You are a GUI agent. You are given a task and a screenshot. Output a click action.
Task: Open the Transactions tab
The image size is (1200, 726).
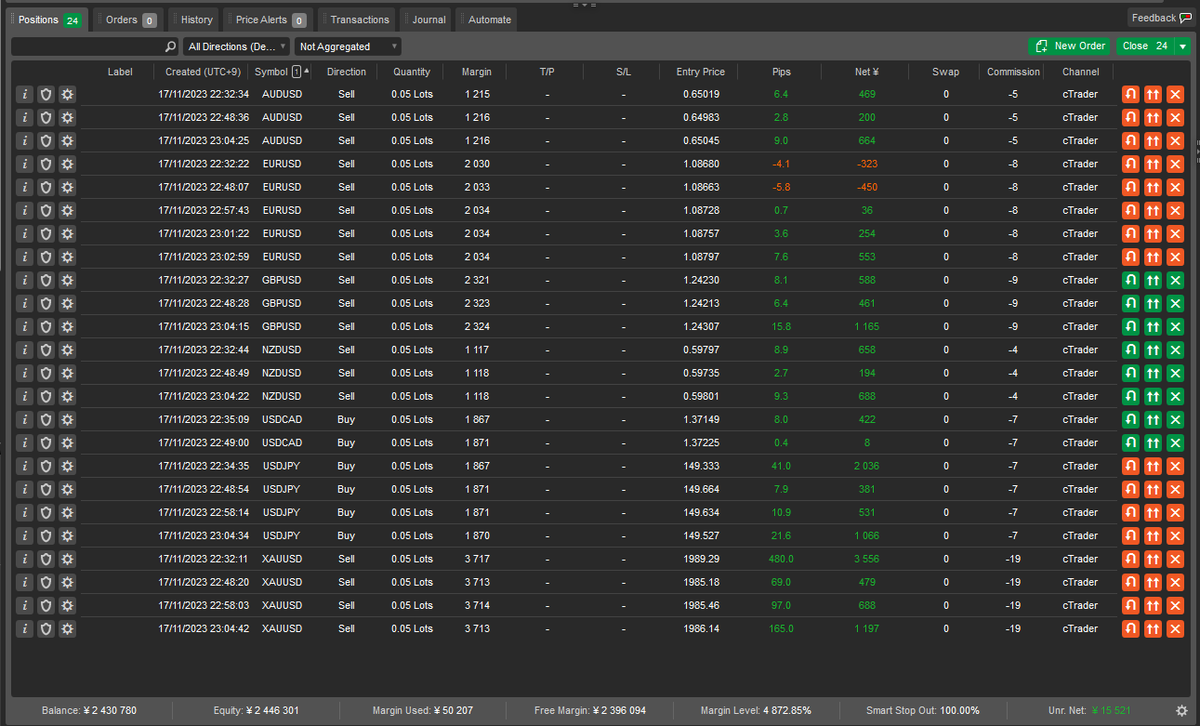[356, 19]
